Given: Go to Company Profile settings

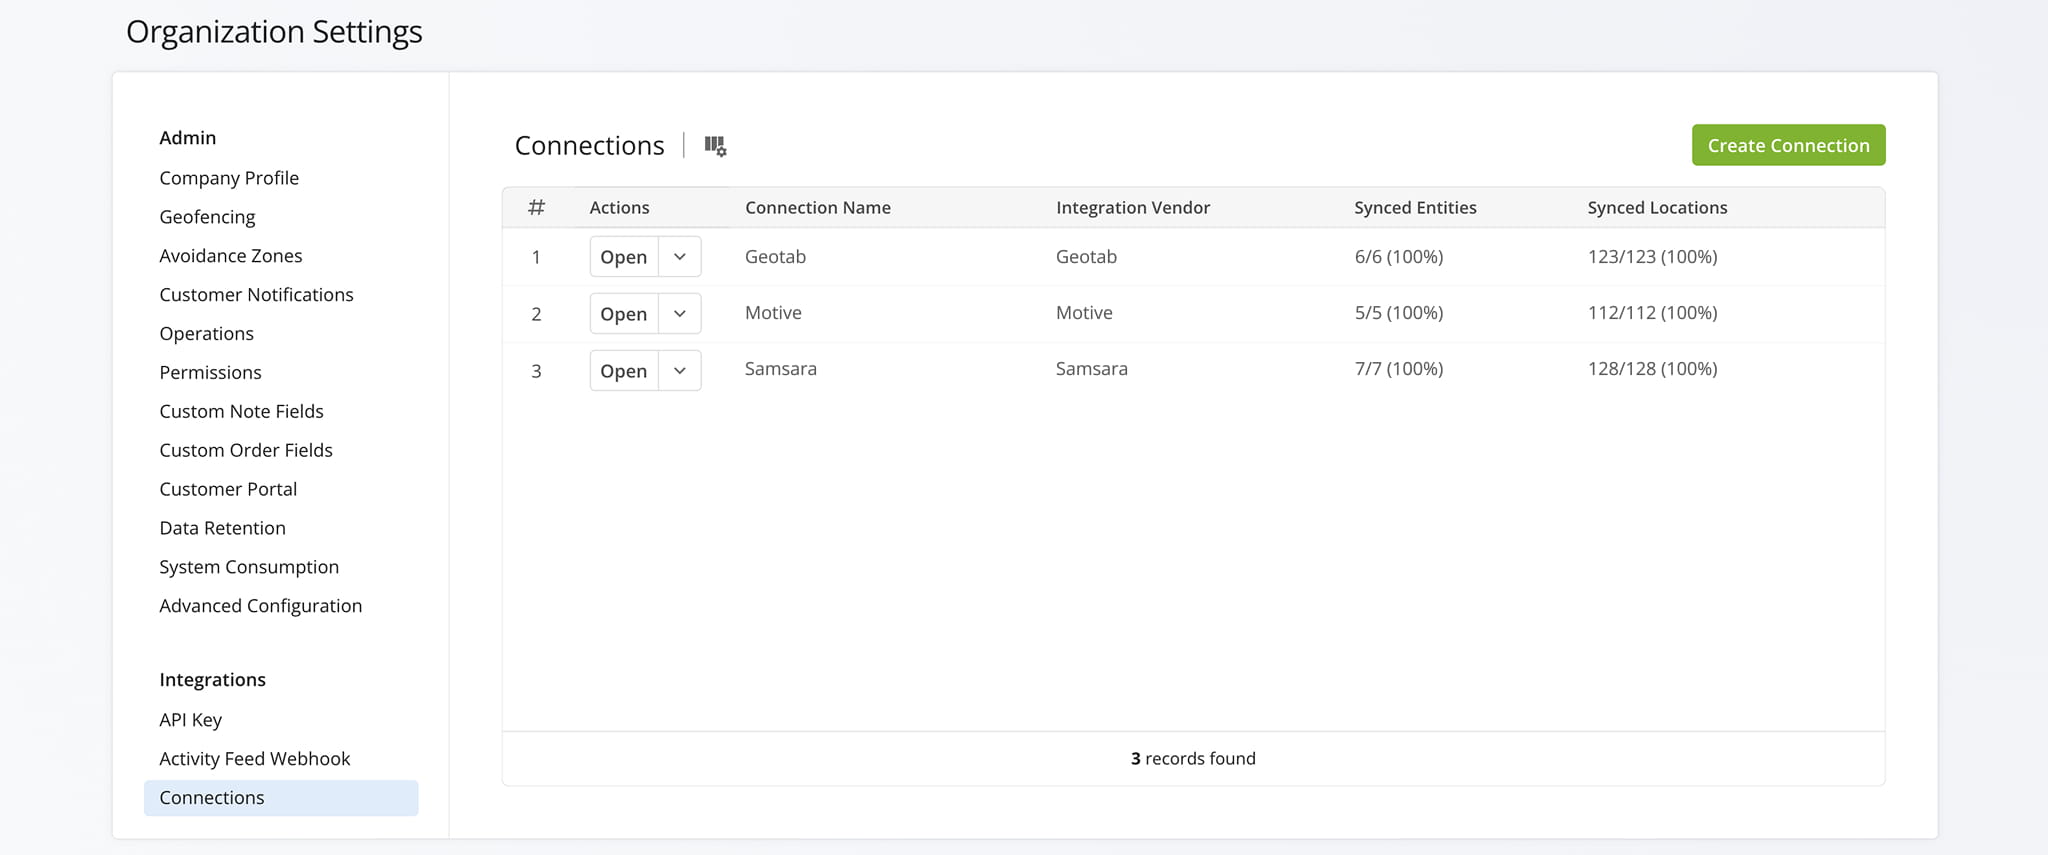Looking at the screenshot, I should pos(229,178).
